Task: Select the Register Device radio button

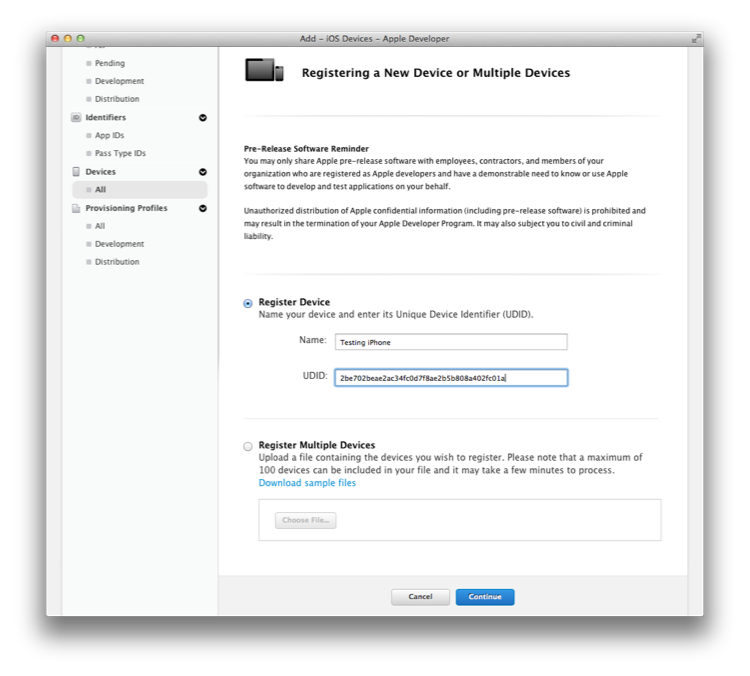Action: tap(248, 304)
